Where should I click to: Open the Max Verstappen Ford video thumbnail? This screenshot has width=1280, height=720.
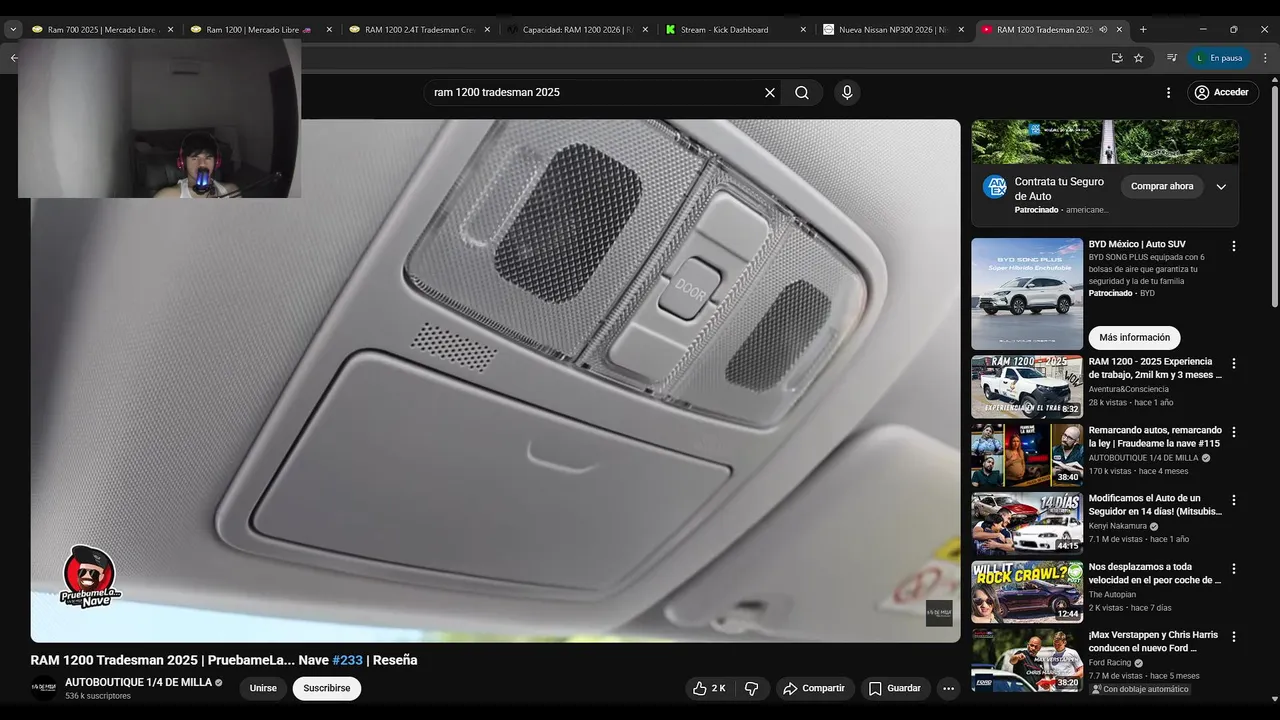click(x=1027, y=660)
